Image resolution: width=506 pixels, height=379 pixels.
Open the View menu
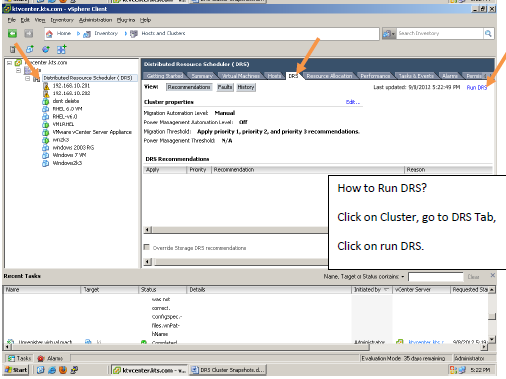click(x=40, y=20)
